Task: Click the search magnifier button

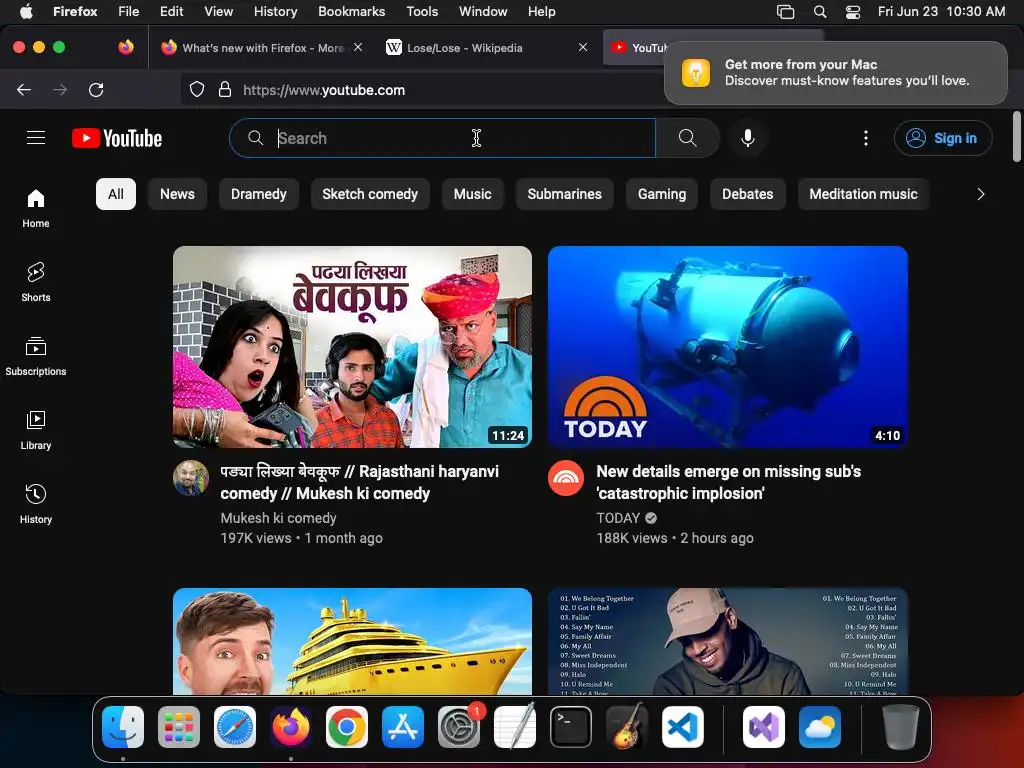Action: click(x=687, y=138)
